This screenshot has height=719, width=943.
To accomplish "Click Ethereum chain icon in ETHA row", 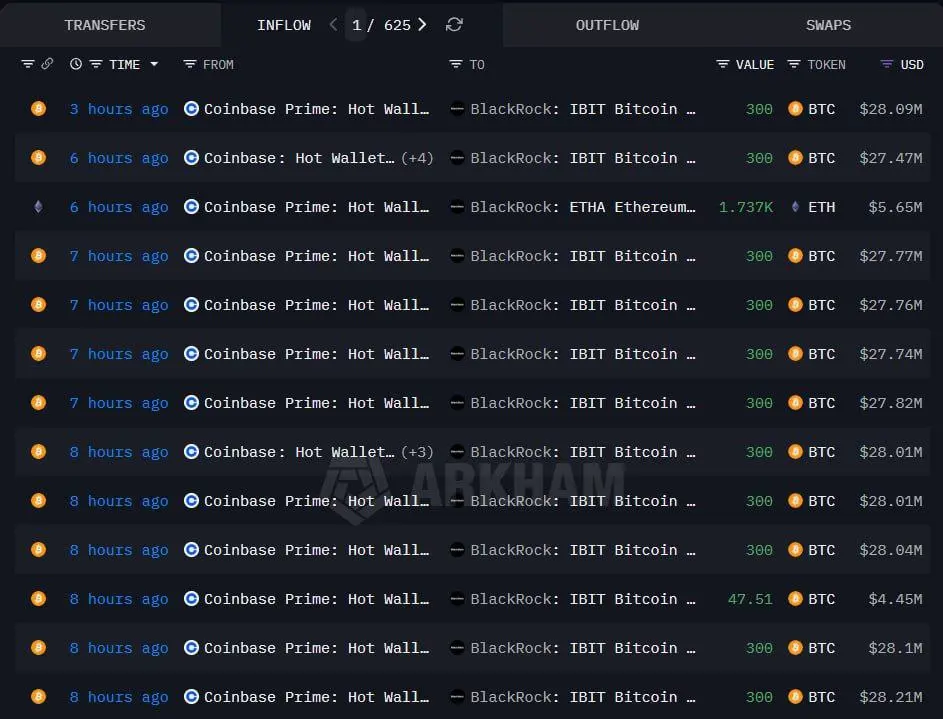I will coord(38,207).
